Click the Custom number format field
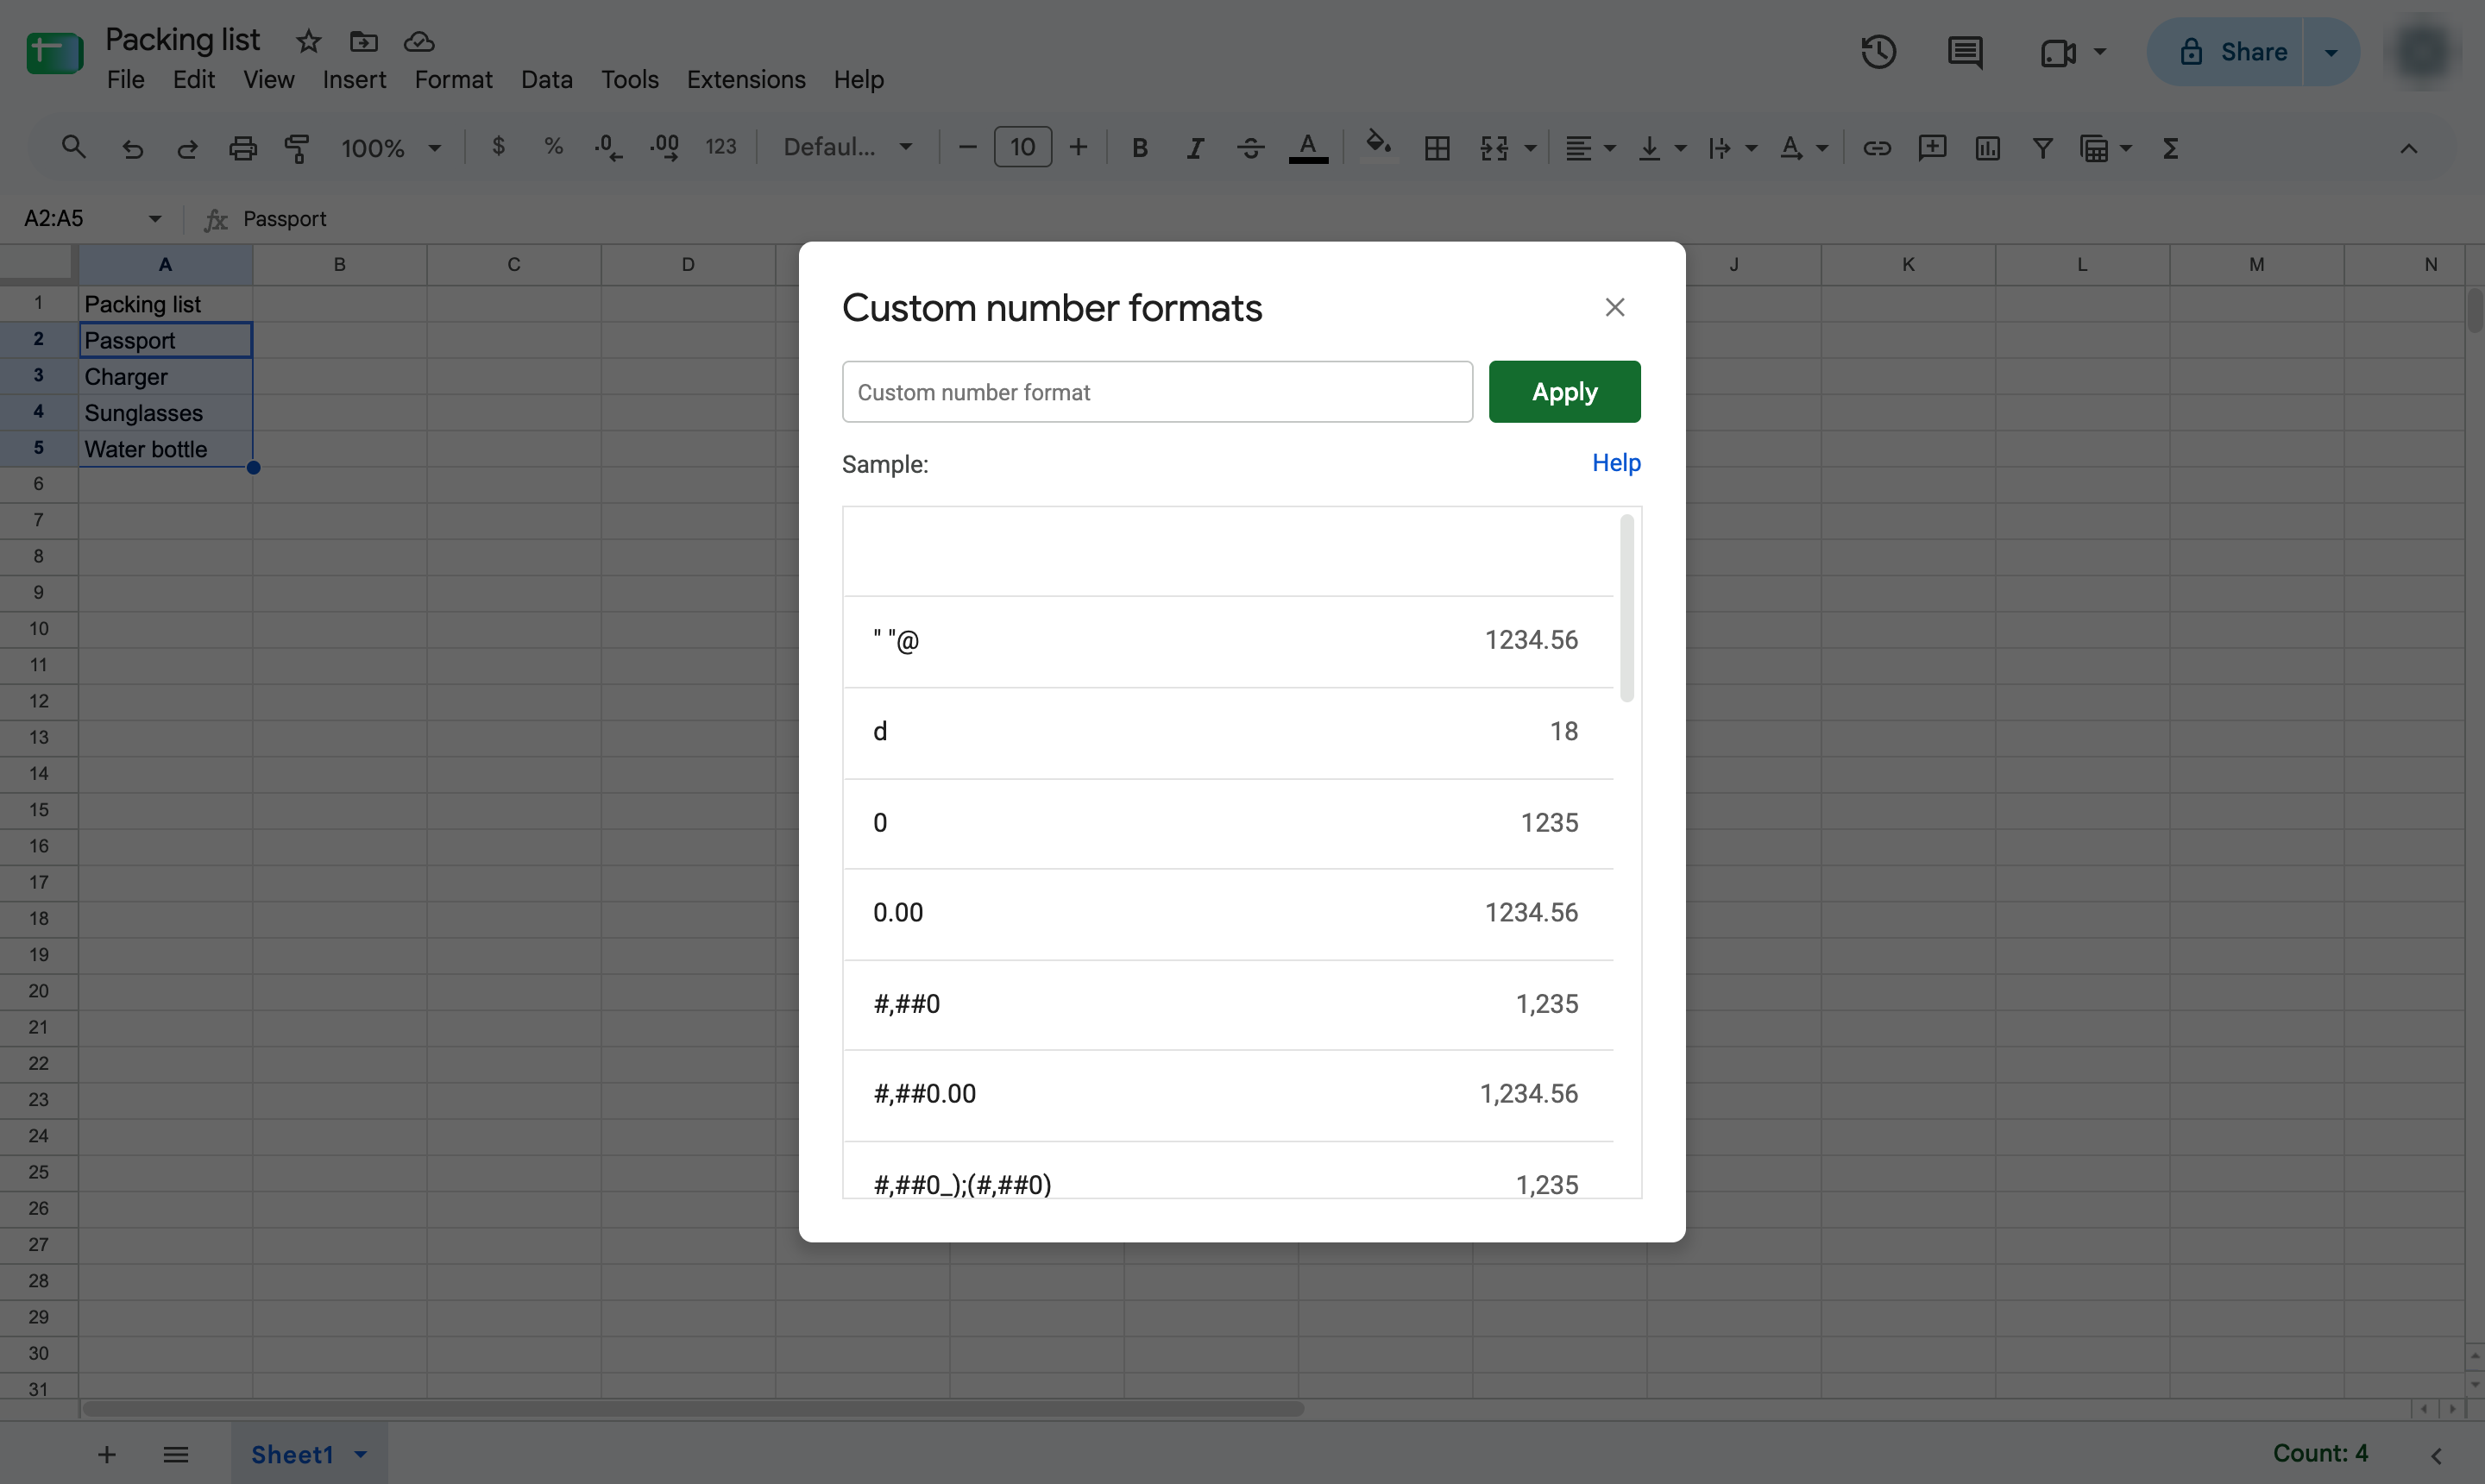Image resolution: width=2485 pixels, height=1484 pixels. point(1157,392)
